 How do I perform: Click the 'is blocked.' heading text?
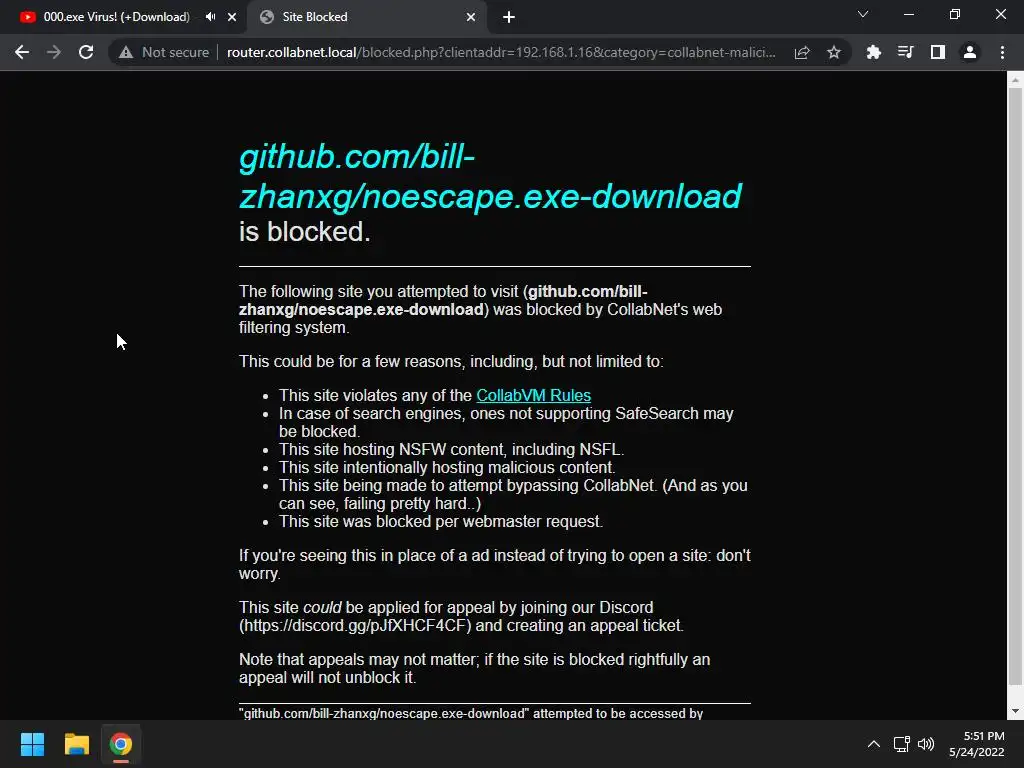(305, 232)
